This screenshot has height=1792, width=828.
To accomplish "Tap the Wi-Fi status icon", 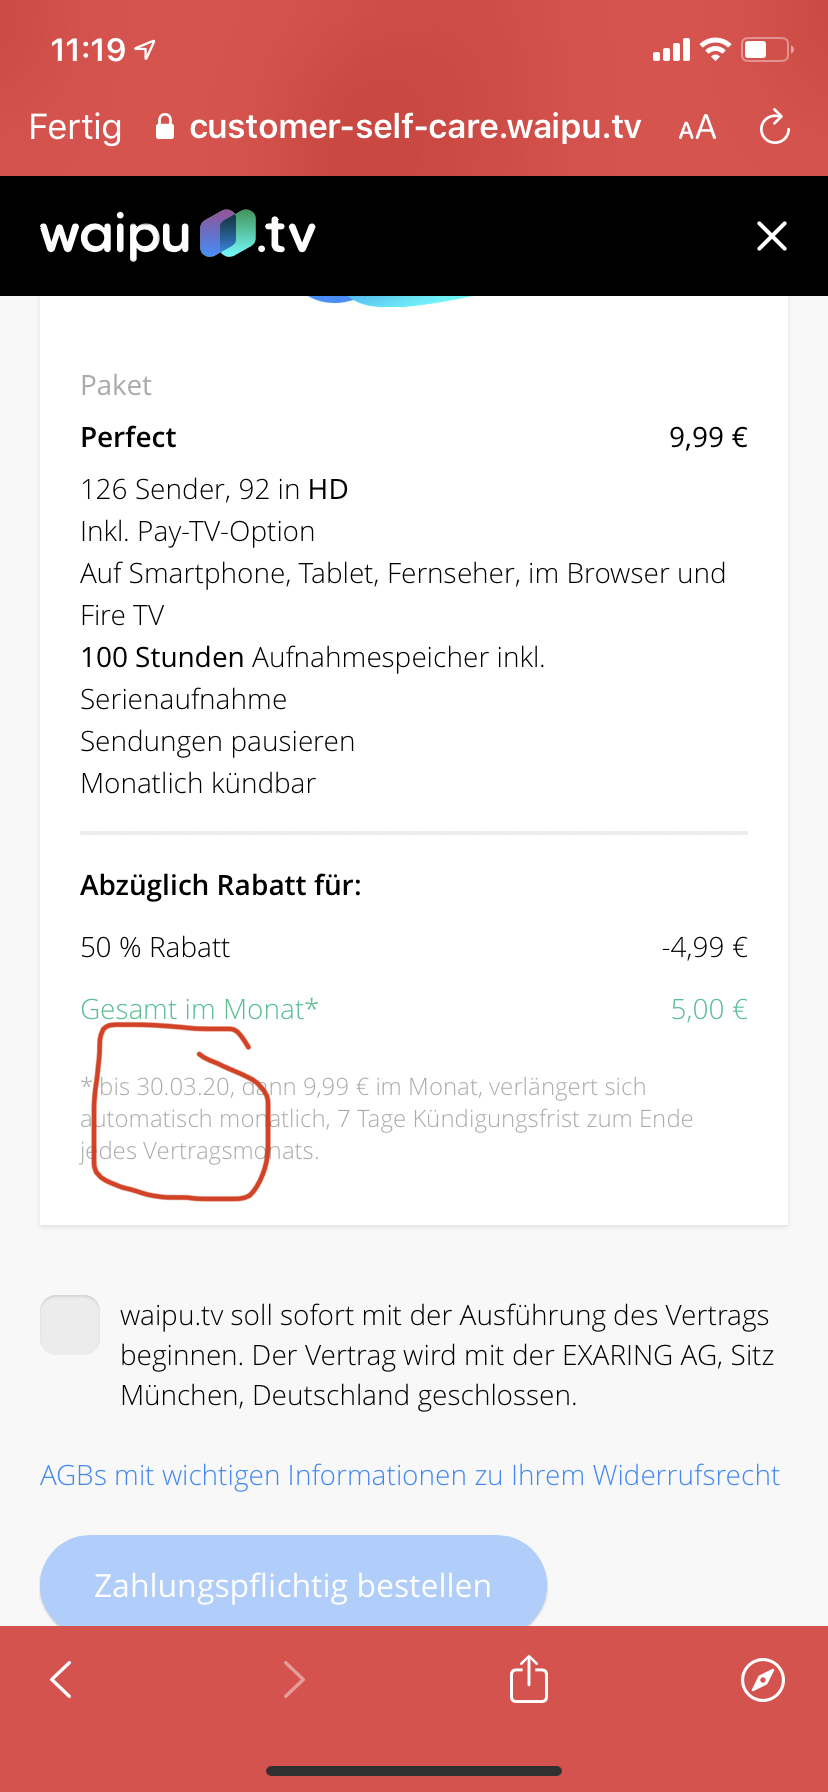I will coord(715,49).
